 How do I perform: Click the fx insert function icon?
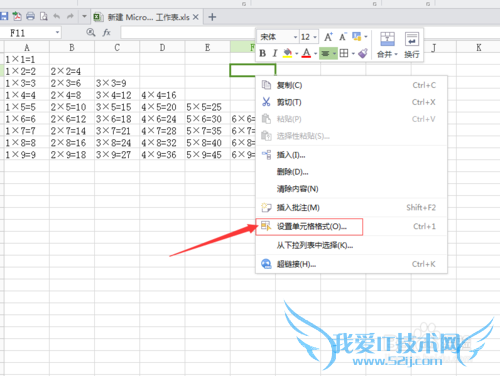click(x=107, y=32)
